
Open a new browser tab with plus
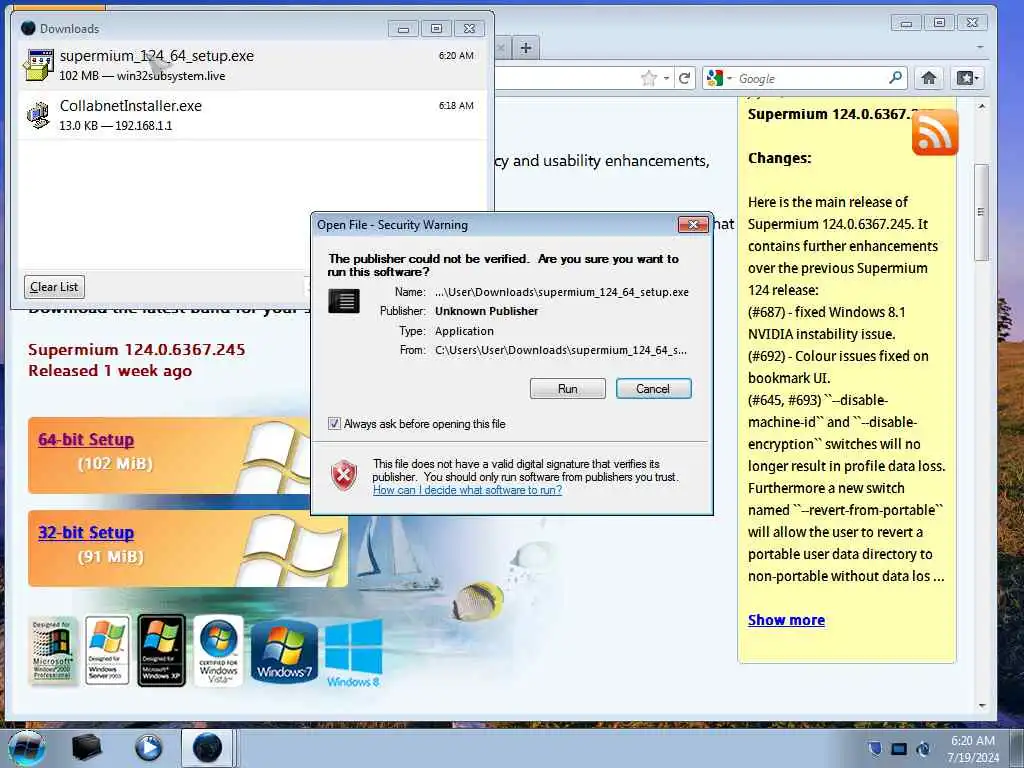pyautogui.click(x=526, y=48)
